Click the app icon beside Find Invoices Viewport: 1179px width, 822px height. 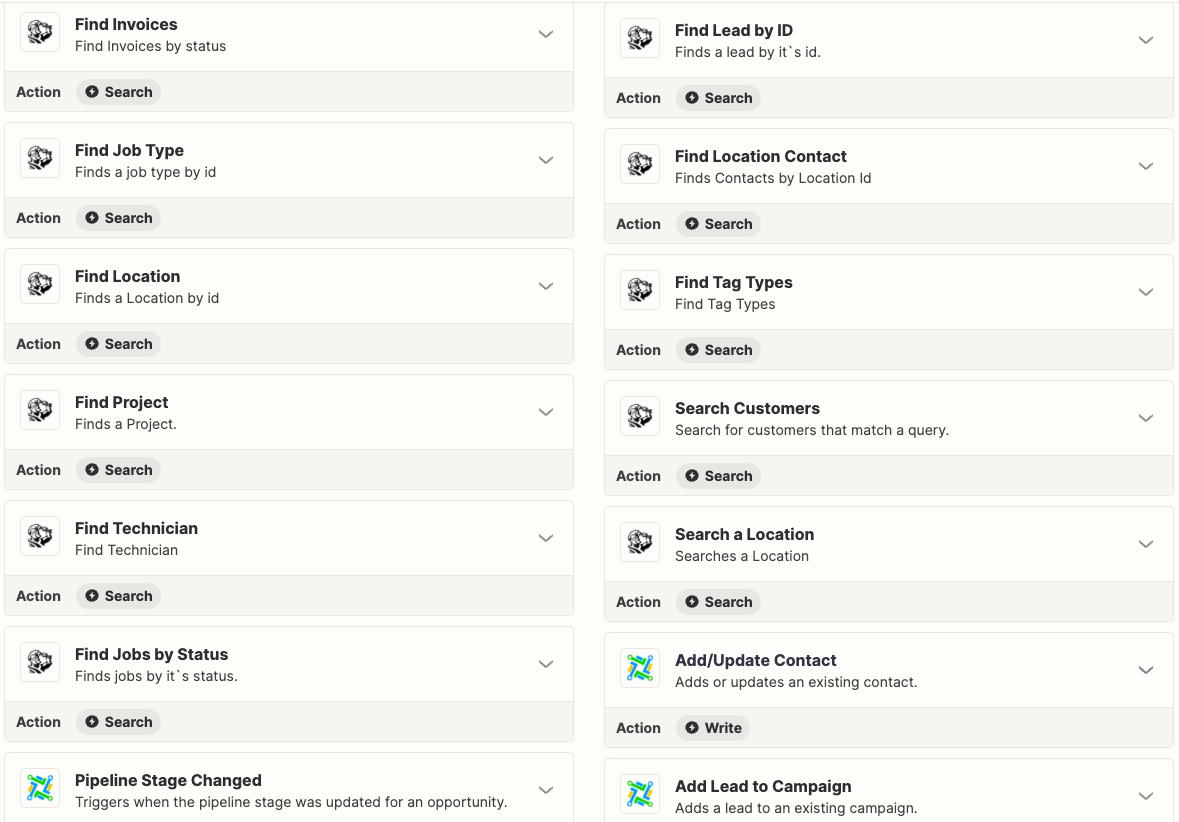point(40,34)
